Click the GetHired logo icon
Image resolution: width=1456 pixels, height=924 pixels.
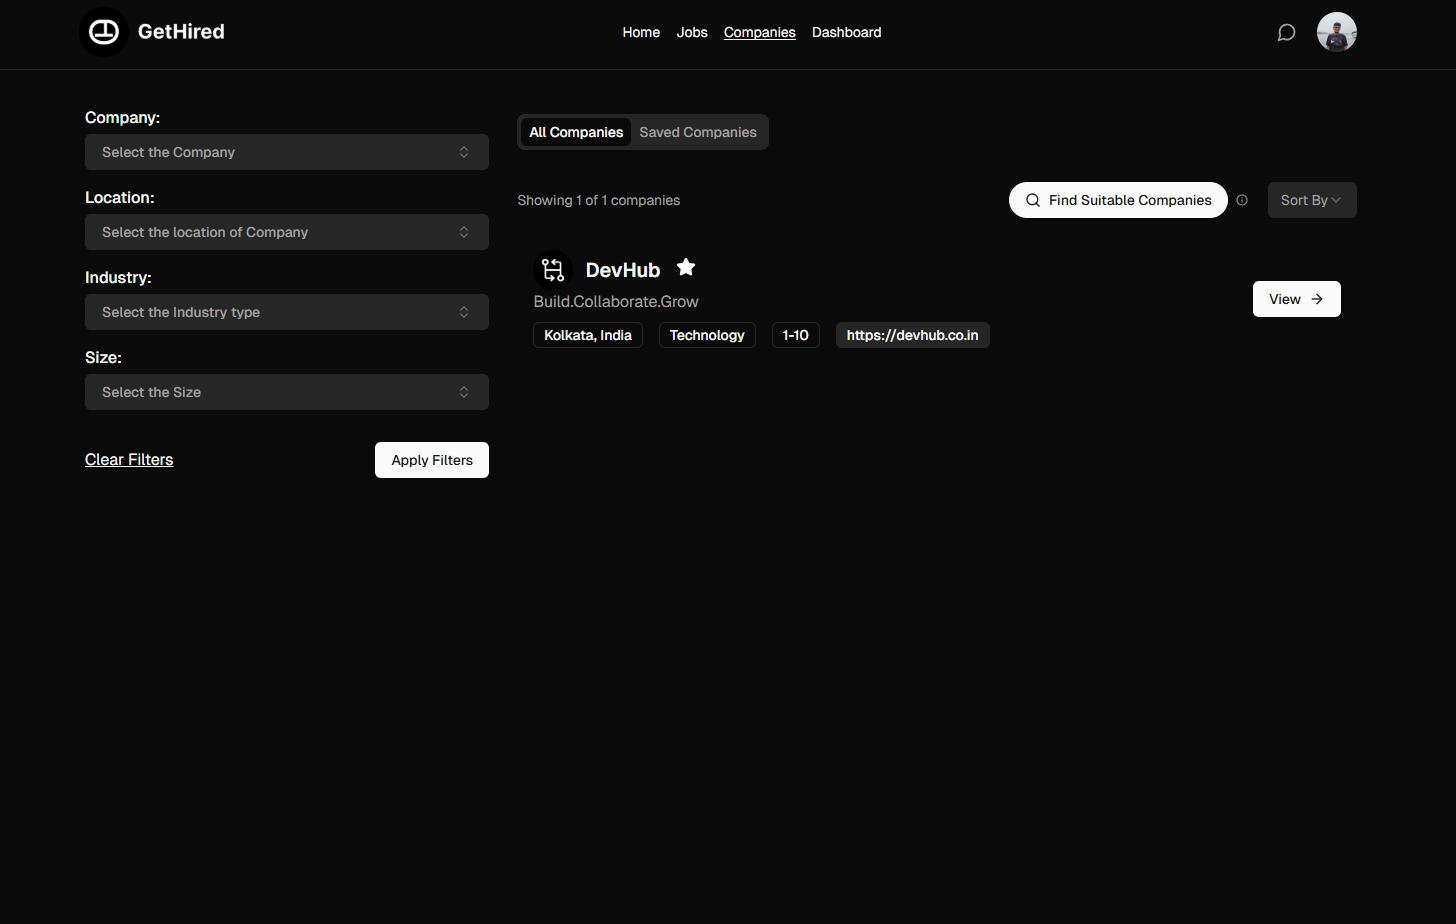point(104,32)
